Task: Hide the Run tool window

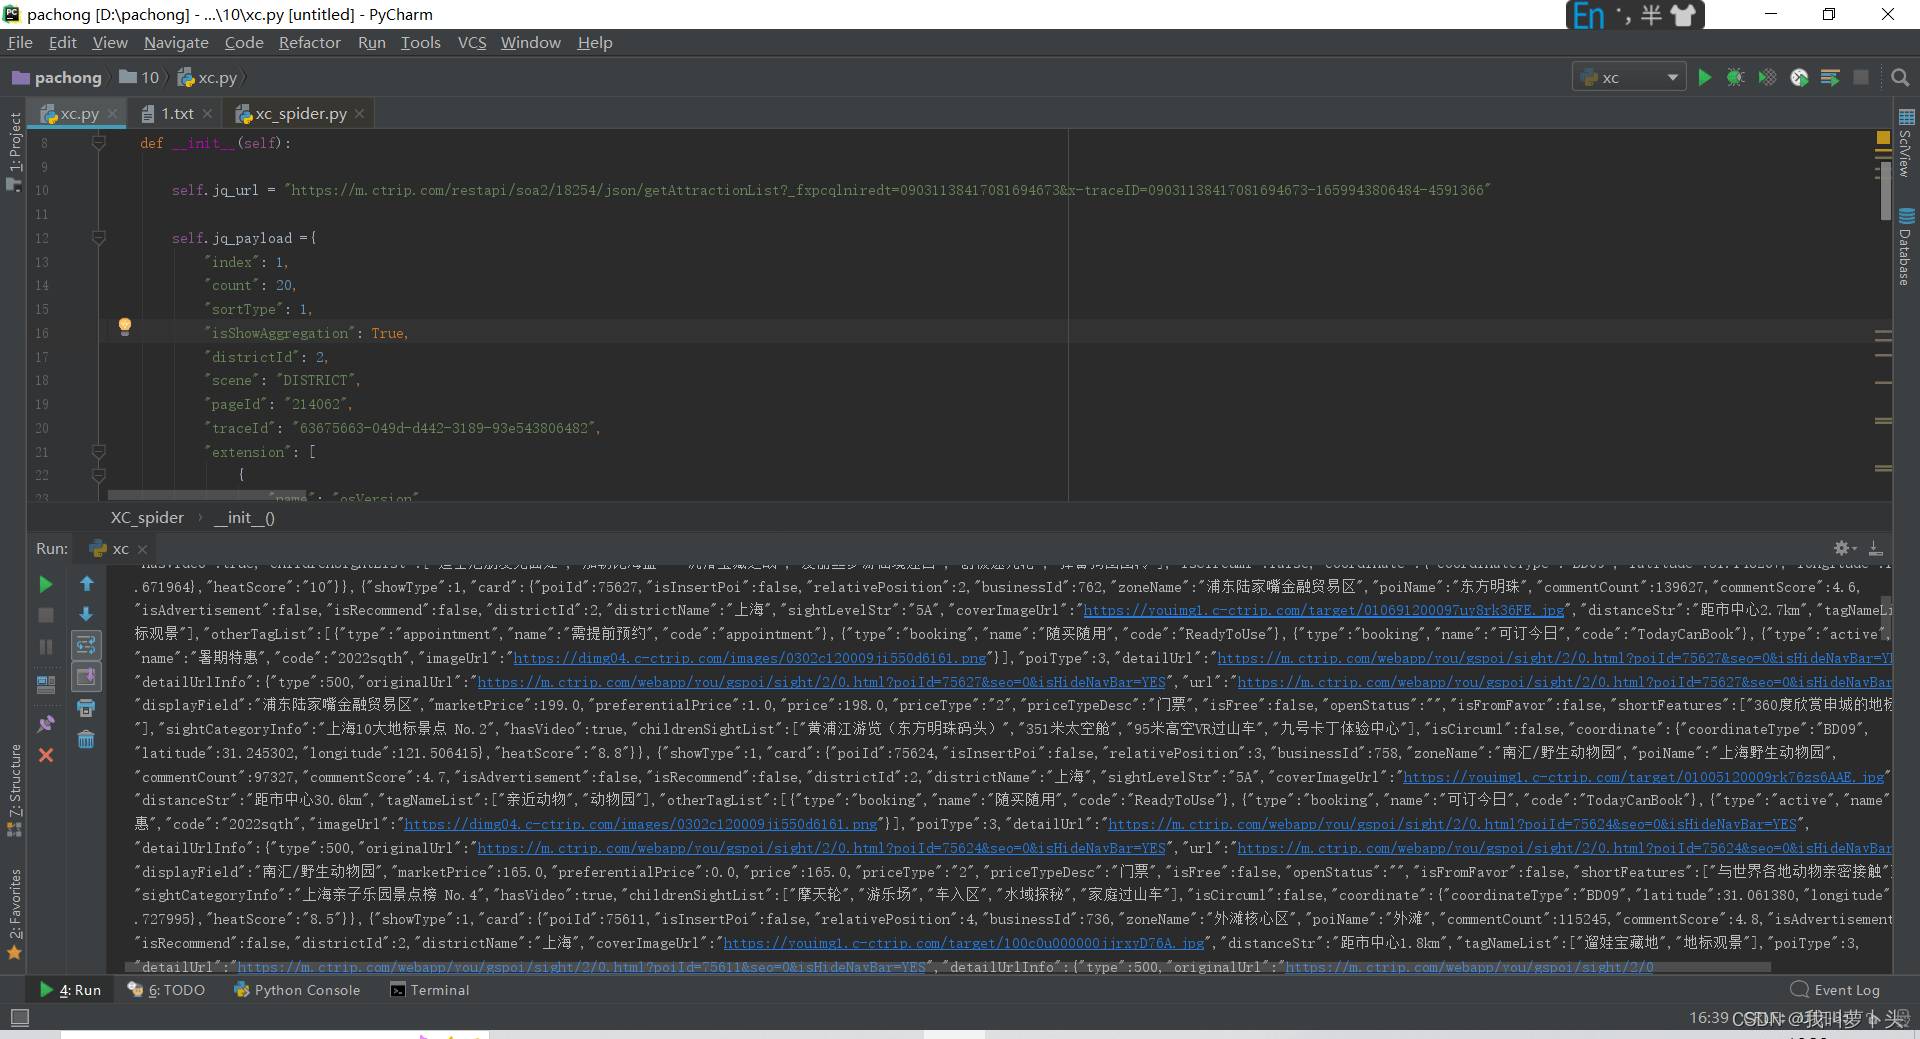Action: click(1876, 548)
